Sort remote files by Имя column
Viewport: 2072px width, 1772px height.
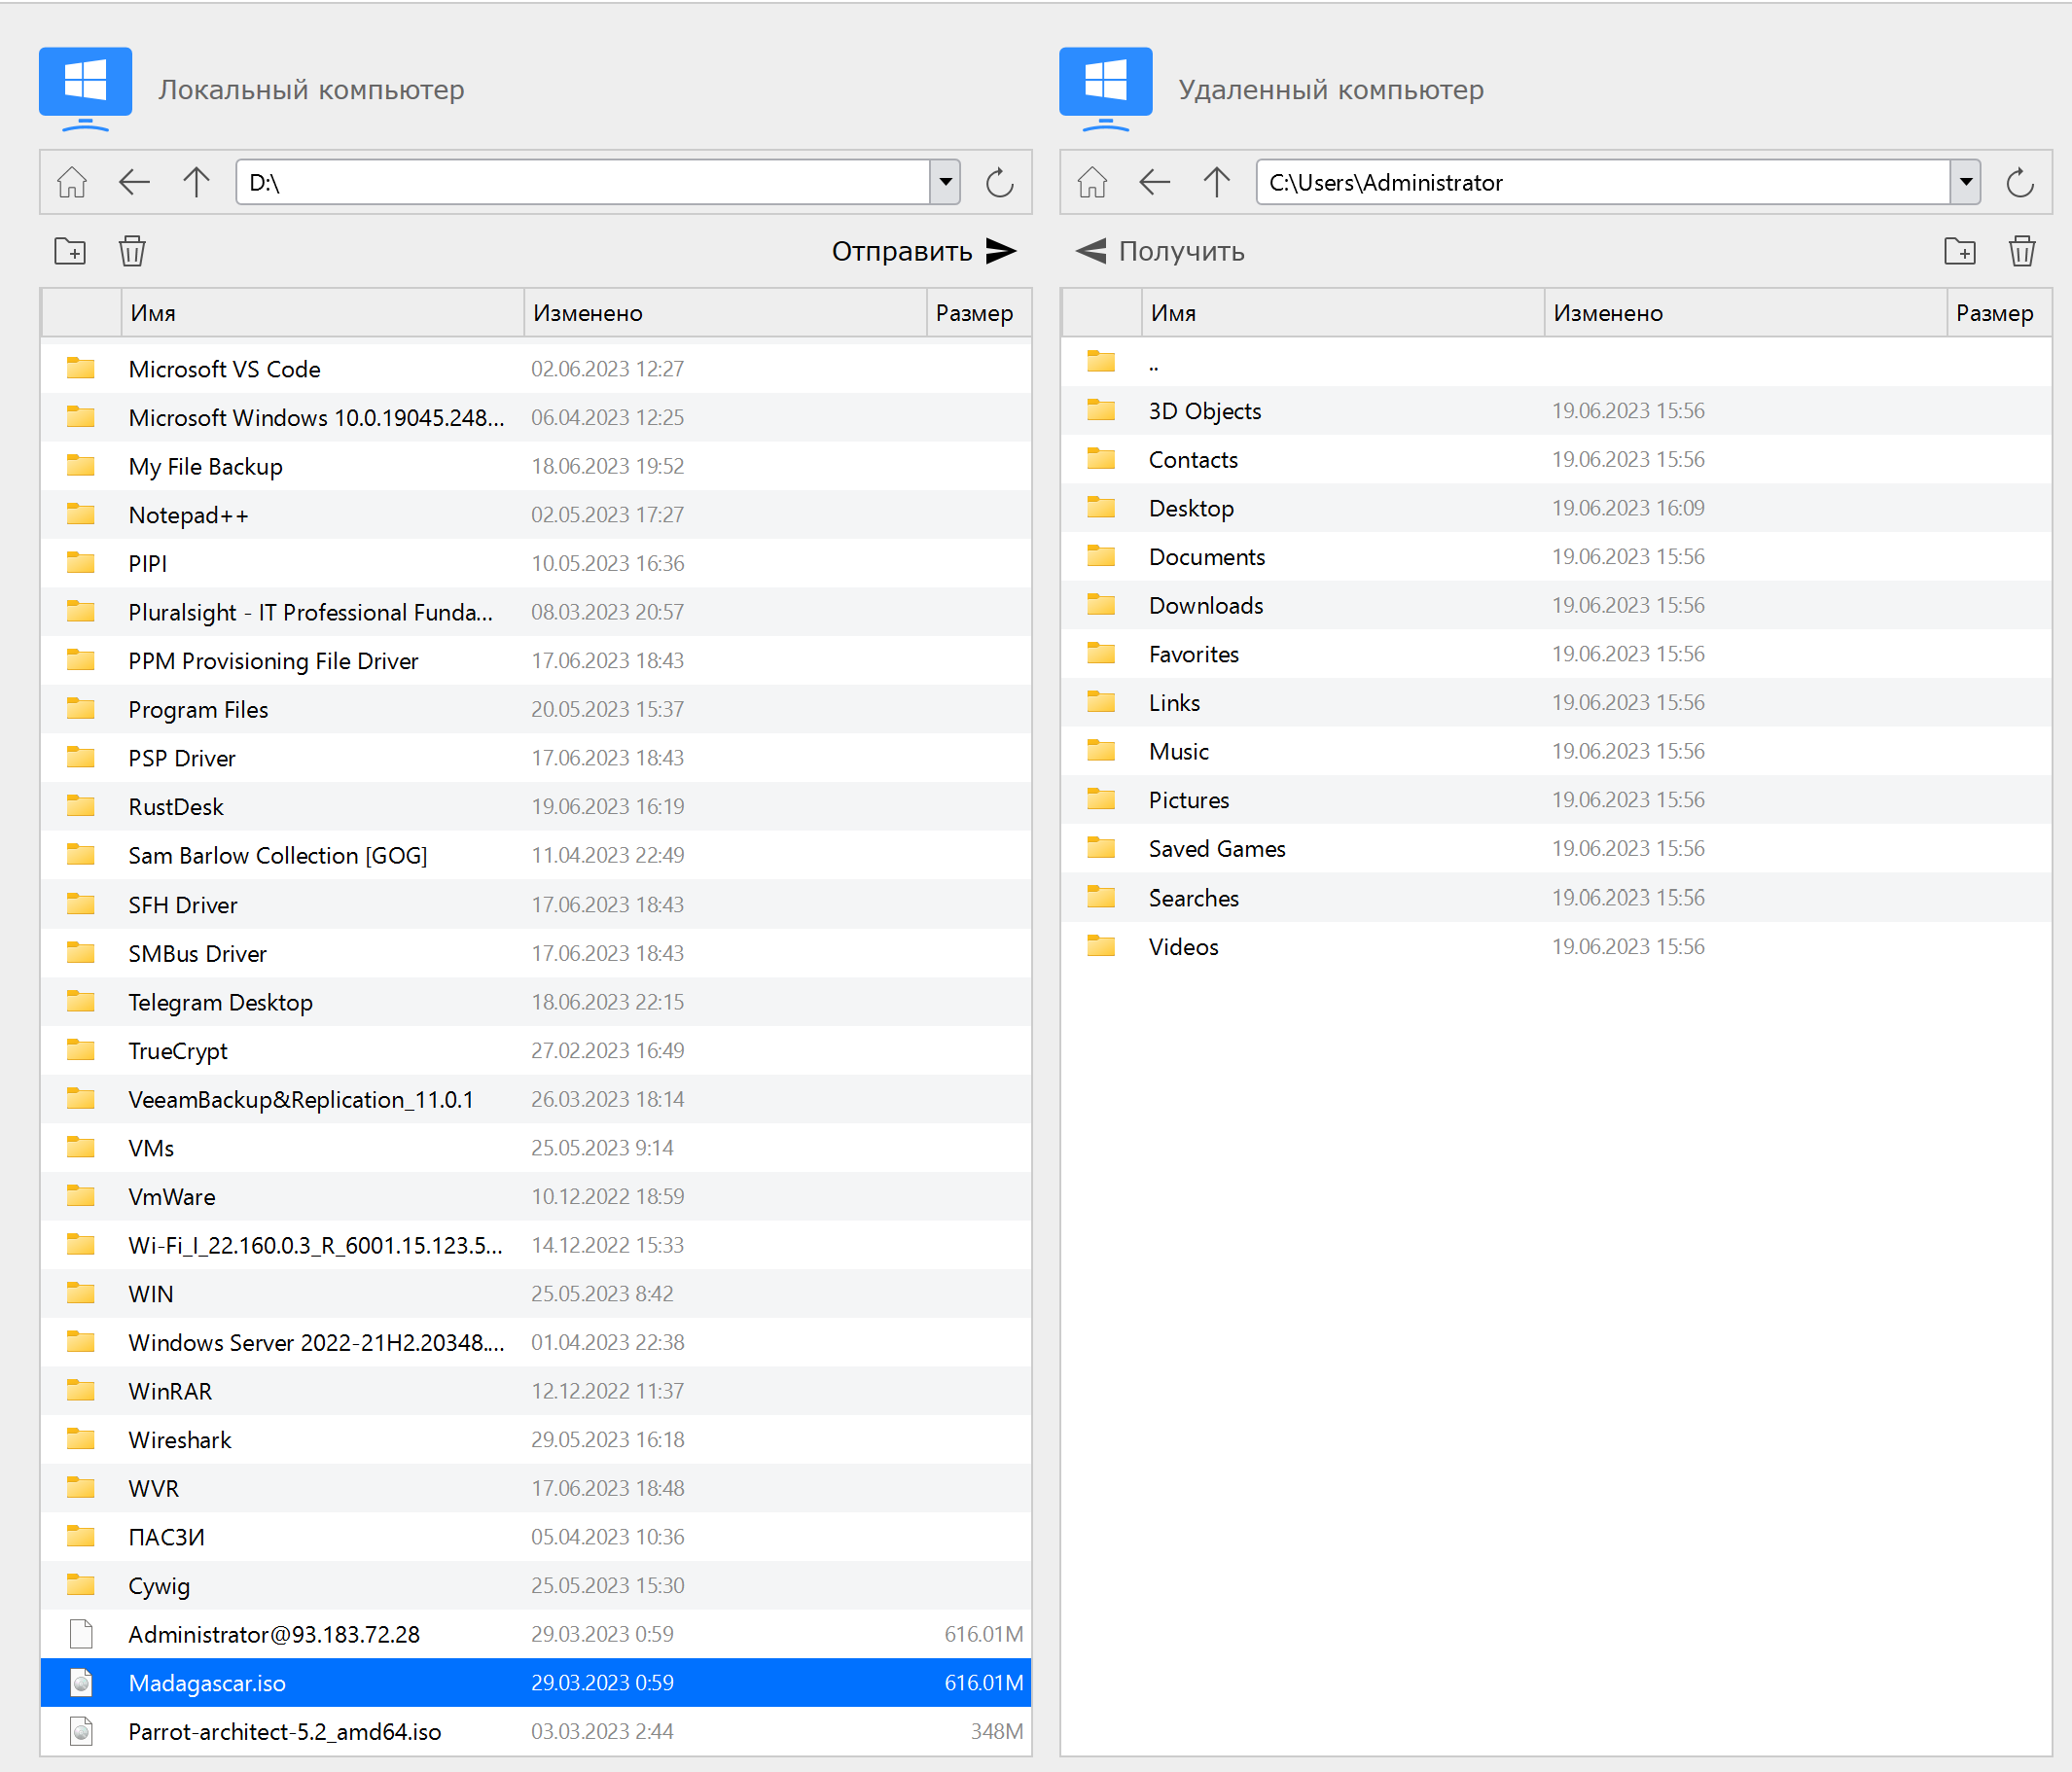tap(1342, 313)
